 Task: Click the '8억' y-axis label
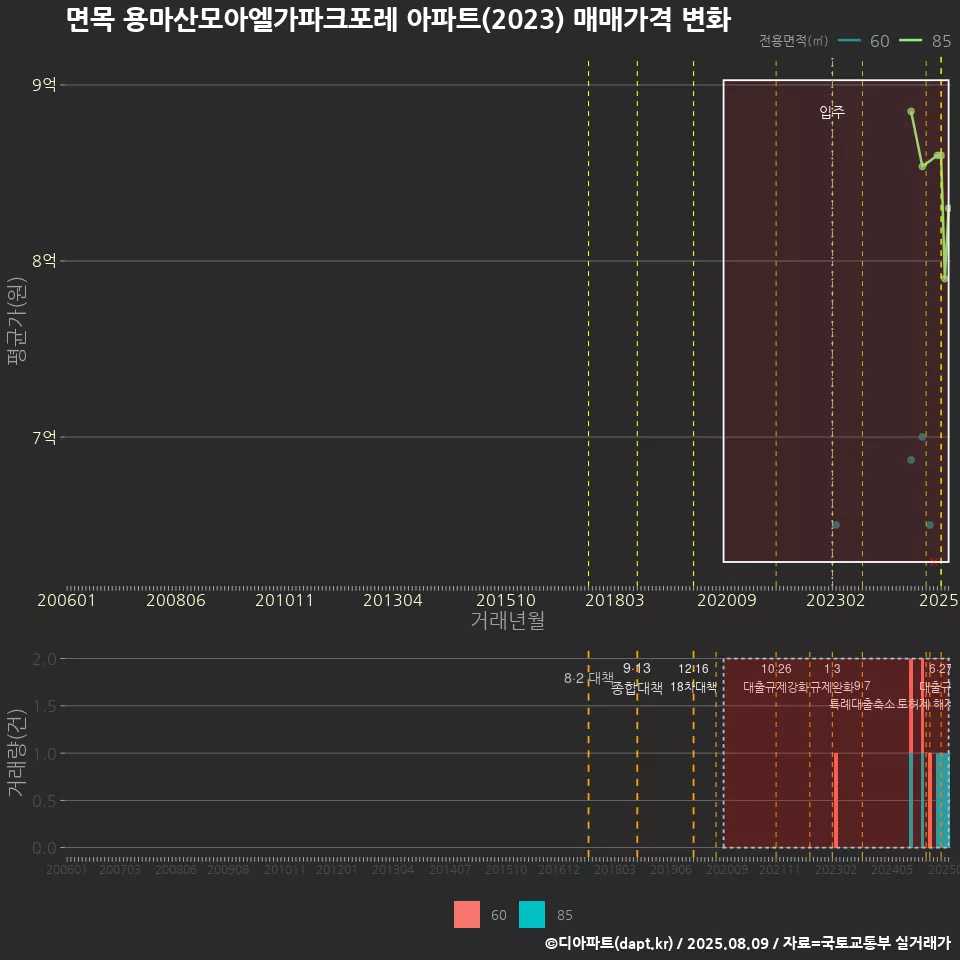pyautogui.click(x=44, y=261)
